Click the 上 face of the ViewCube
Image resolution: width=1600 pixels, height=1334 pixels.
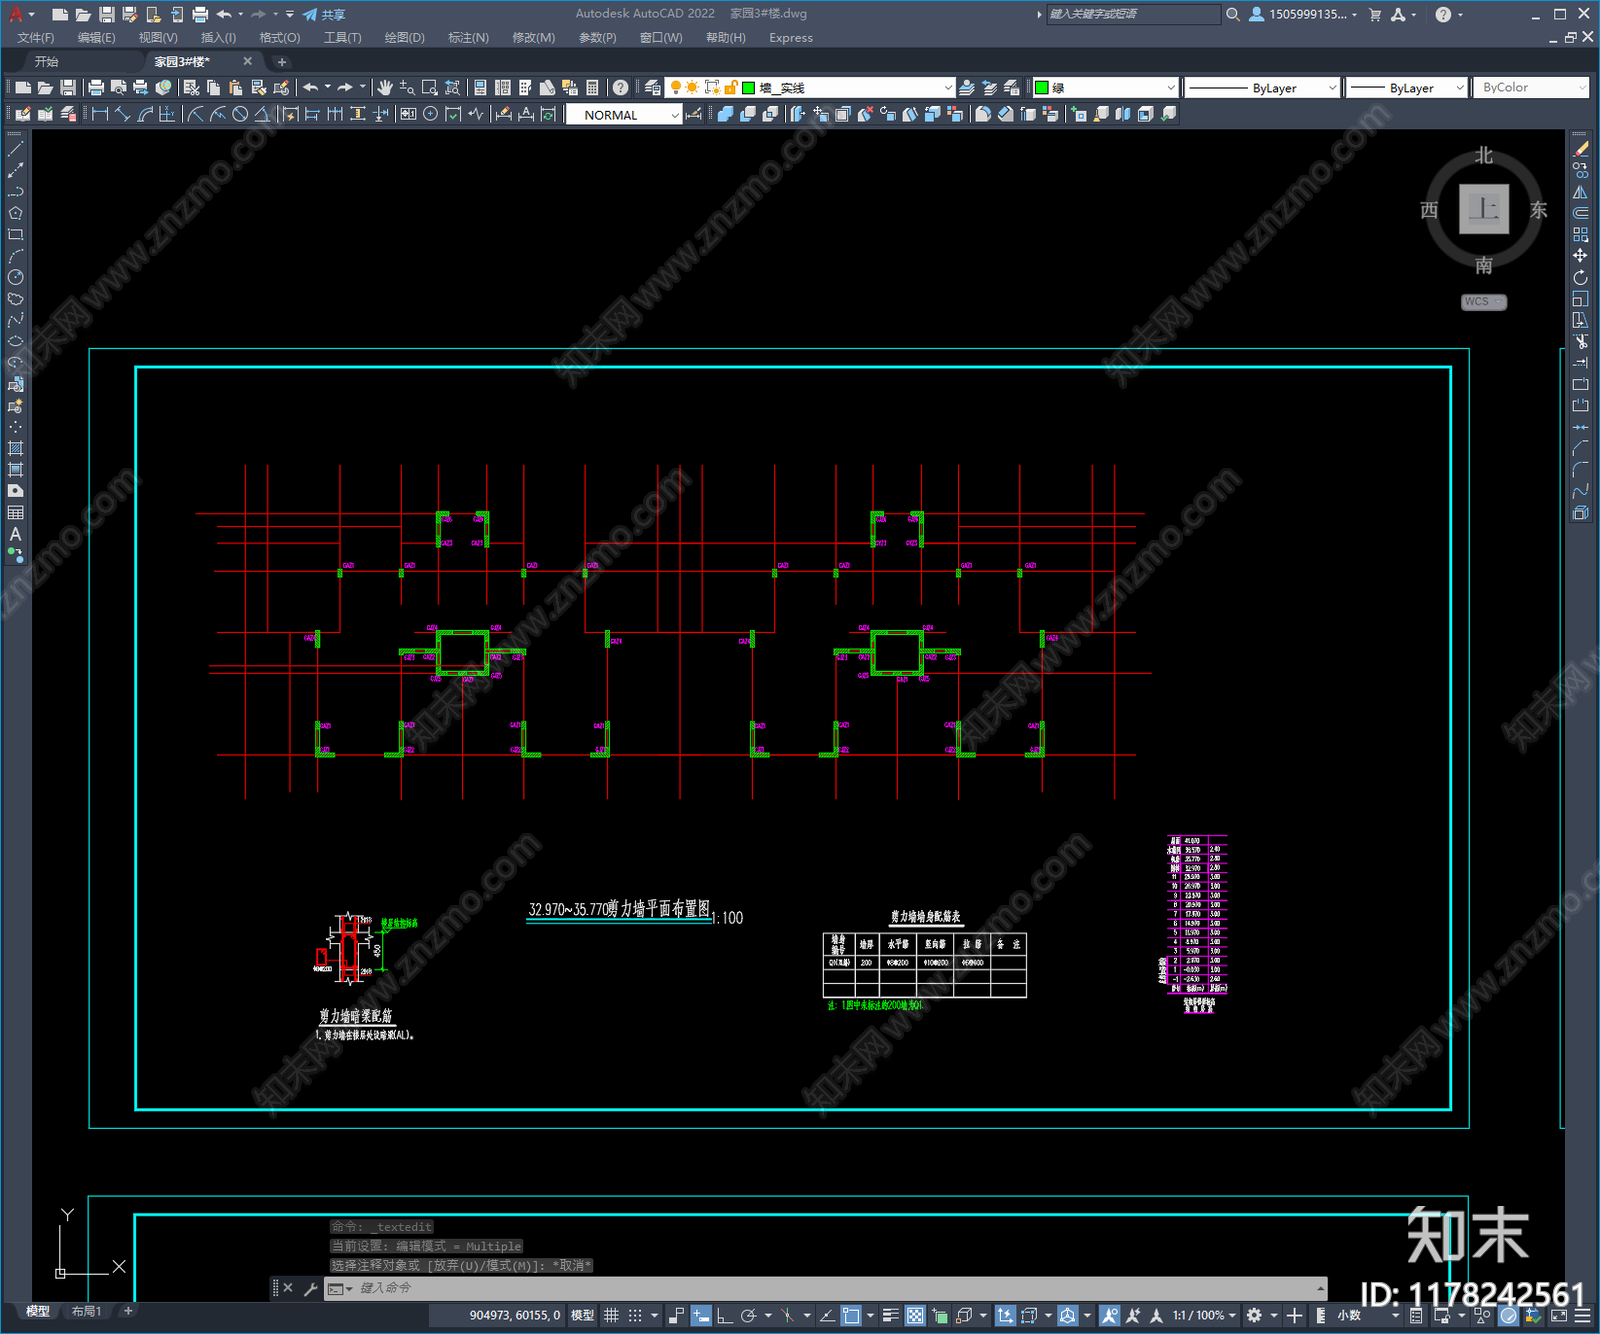1484,209
